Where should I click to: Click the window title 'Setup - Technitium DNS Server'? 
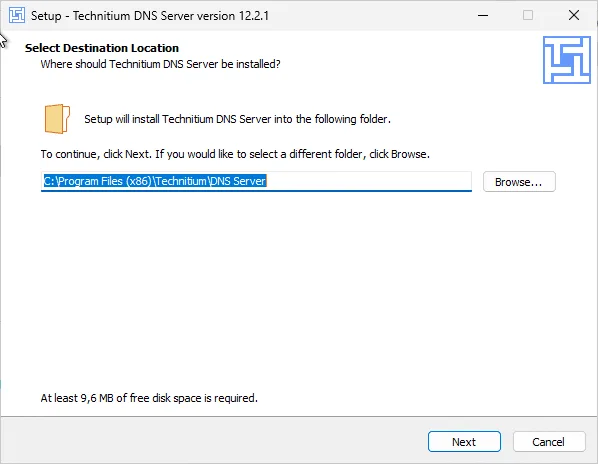click(x=150, y=16)
